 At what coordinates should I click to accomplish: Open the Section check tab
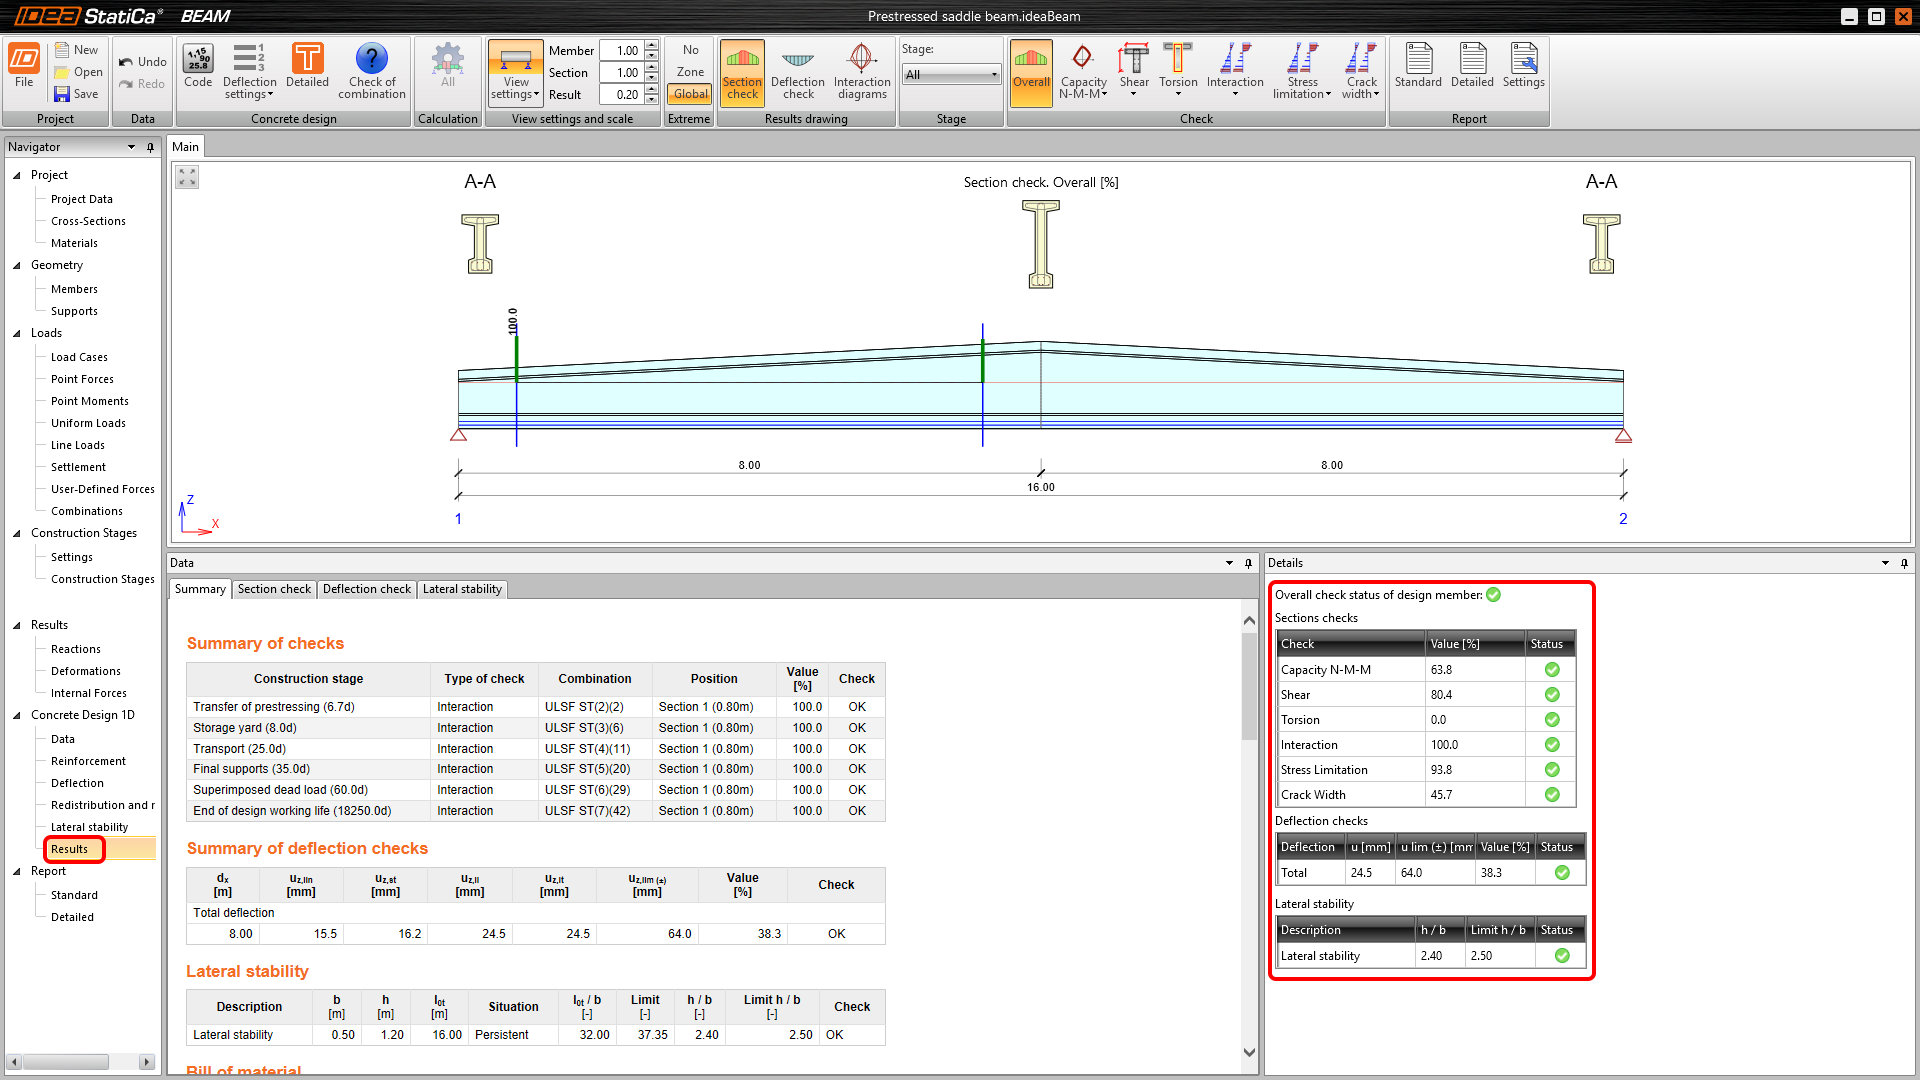pyautogui.click(x=274, y=589)
